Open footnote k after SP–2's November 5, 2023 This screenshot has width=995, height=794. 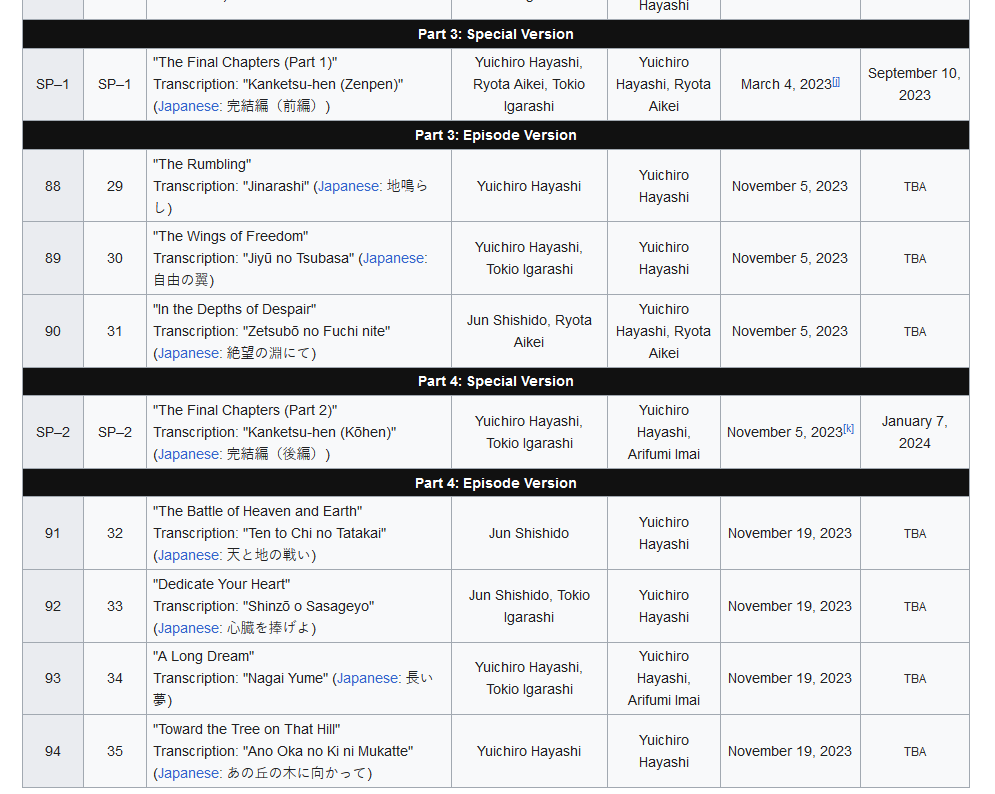click(848, 429)
